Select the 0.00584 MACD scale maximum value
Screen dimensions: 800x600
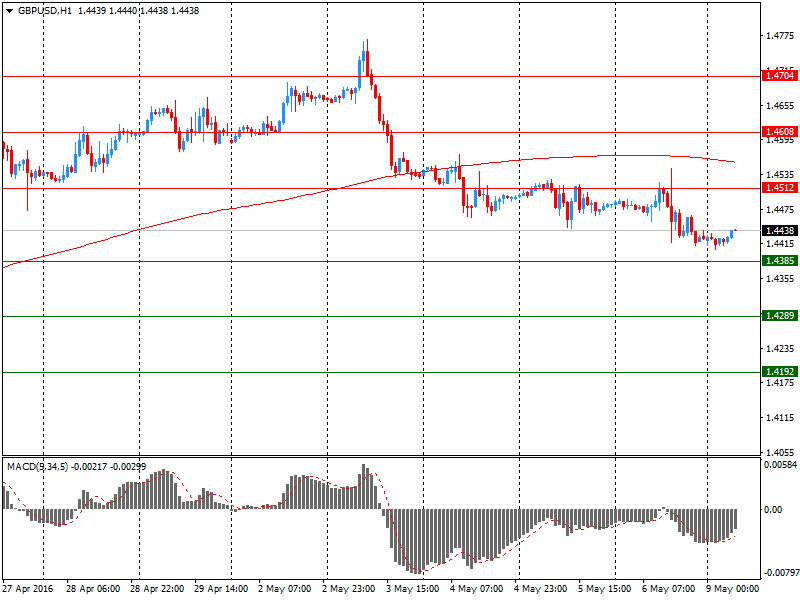coord(780,465)
